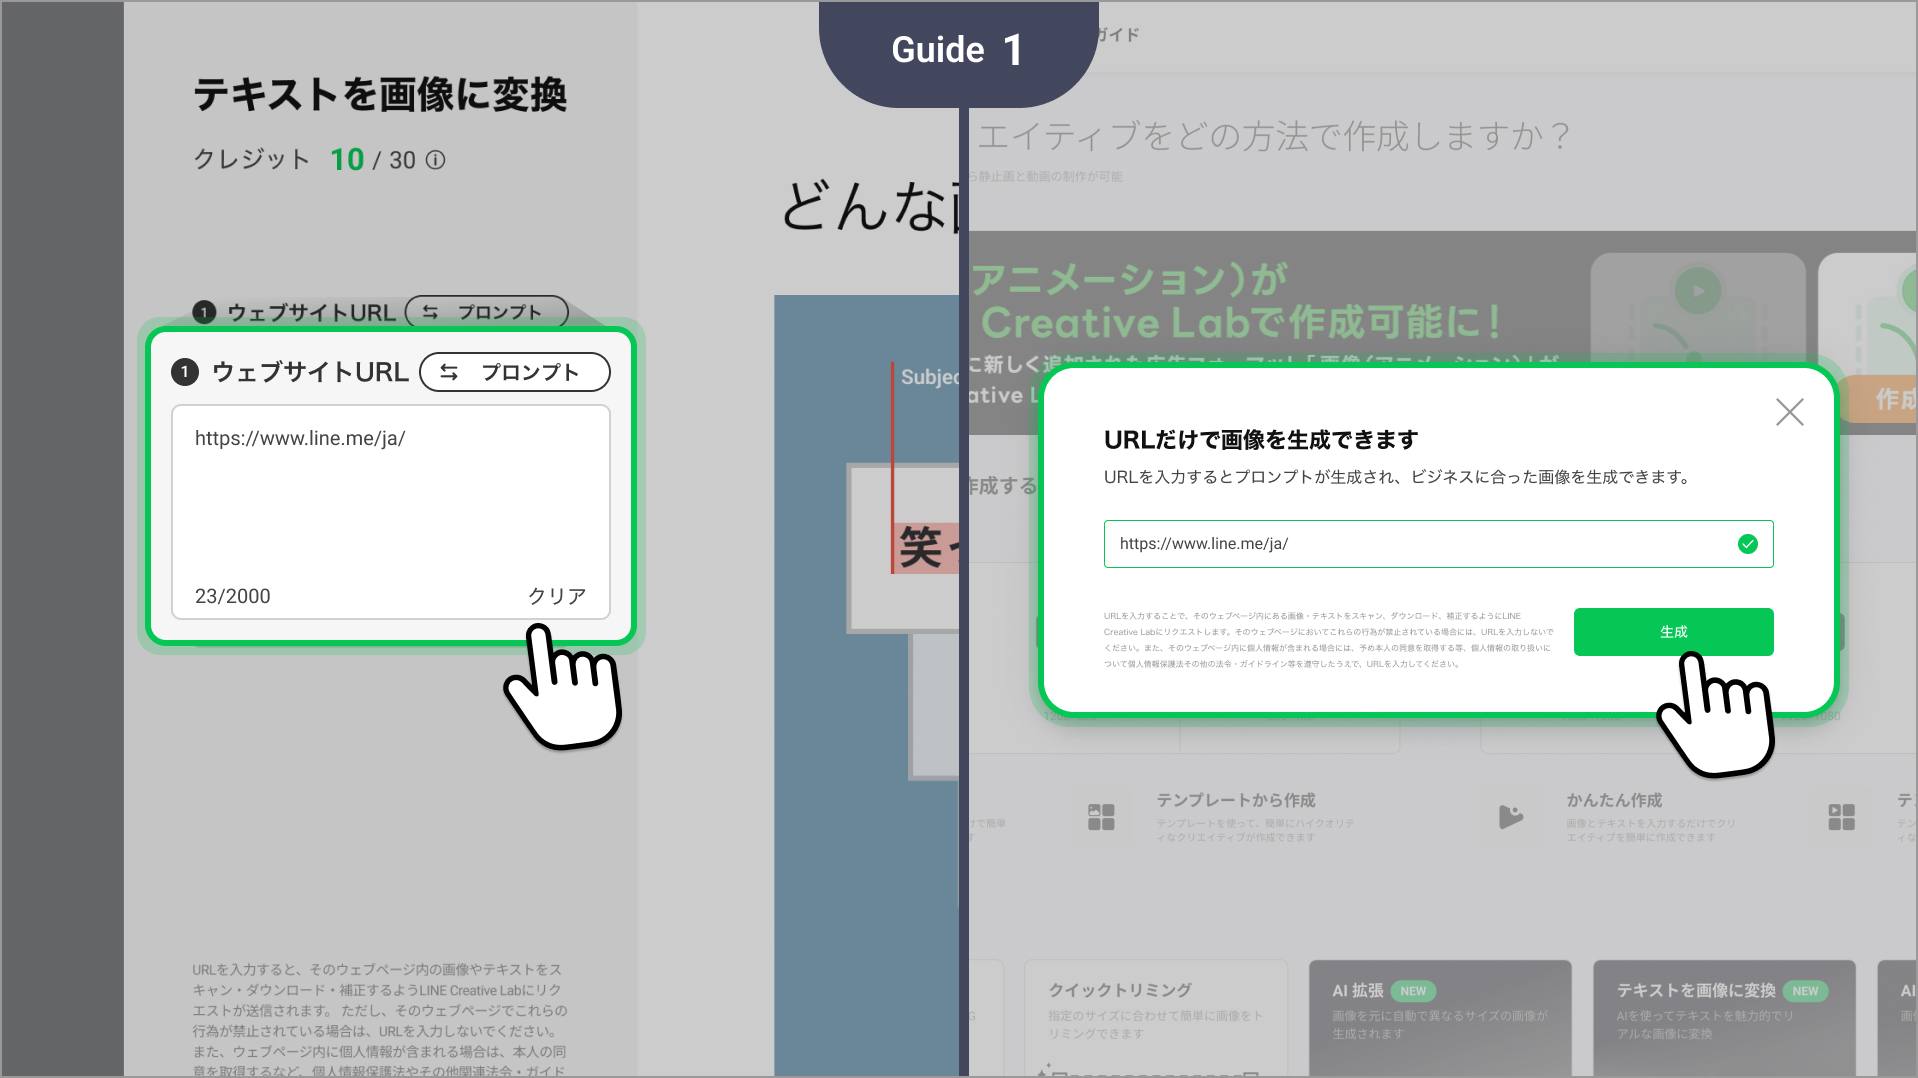Click クリア to clear the URL text
The height and width of the screenshot is (1078, 1918).
pyautogui.click(x=556, y=596)
